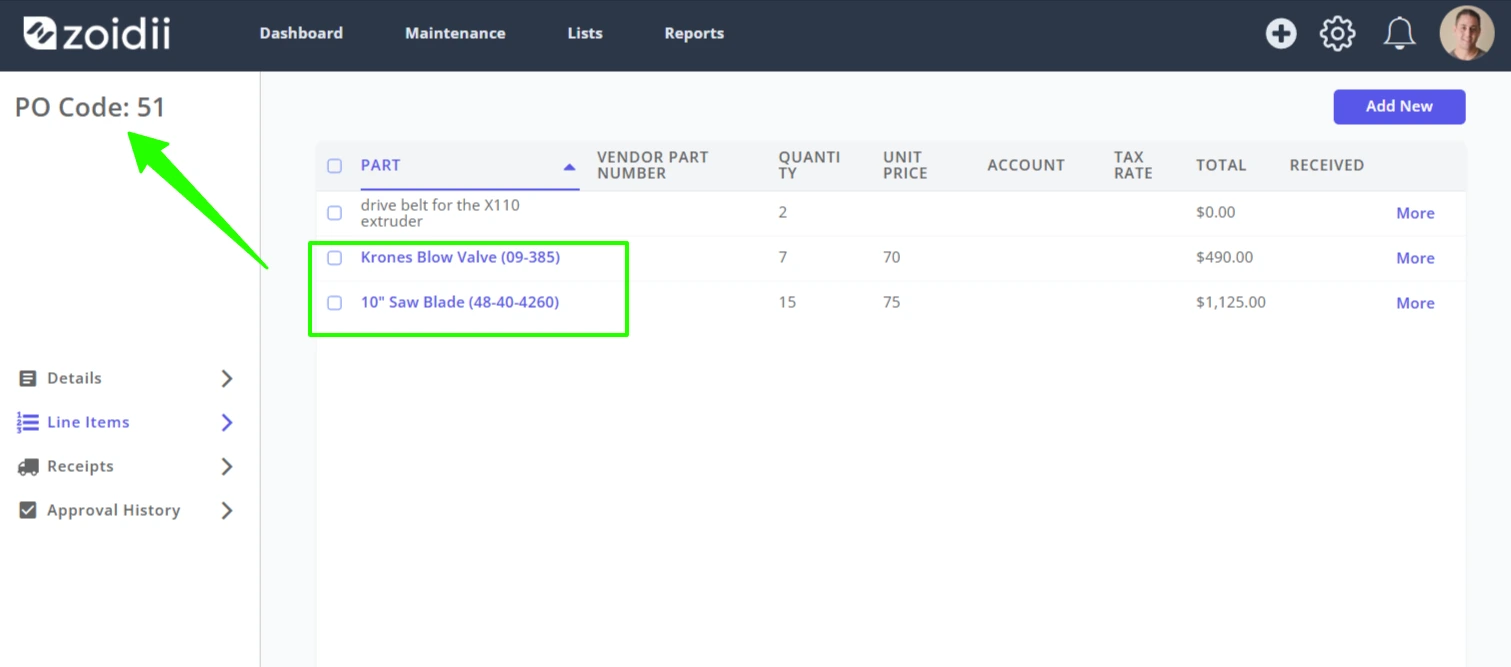This screenshot has width=1511, height=667.
Task: Click RECEIVED column header
Action: pyautogui.click(x=1327, y=166)
